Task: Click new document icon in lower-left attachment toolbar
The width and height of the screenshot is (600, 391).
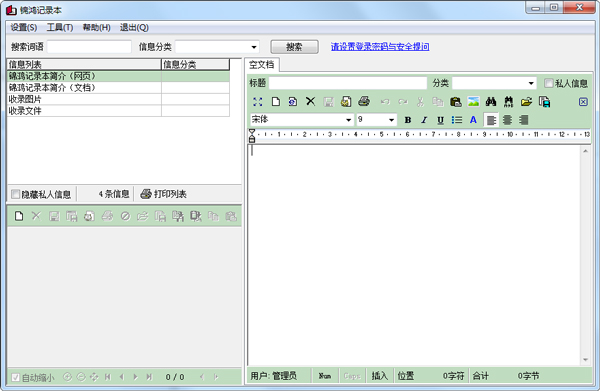Action: [x=19, y=216]
